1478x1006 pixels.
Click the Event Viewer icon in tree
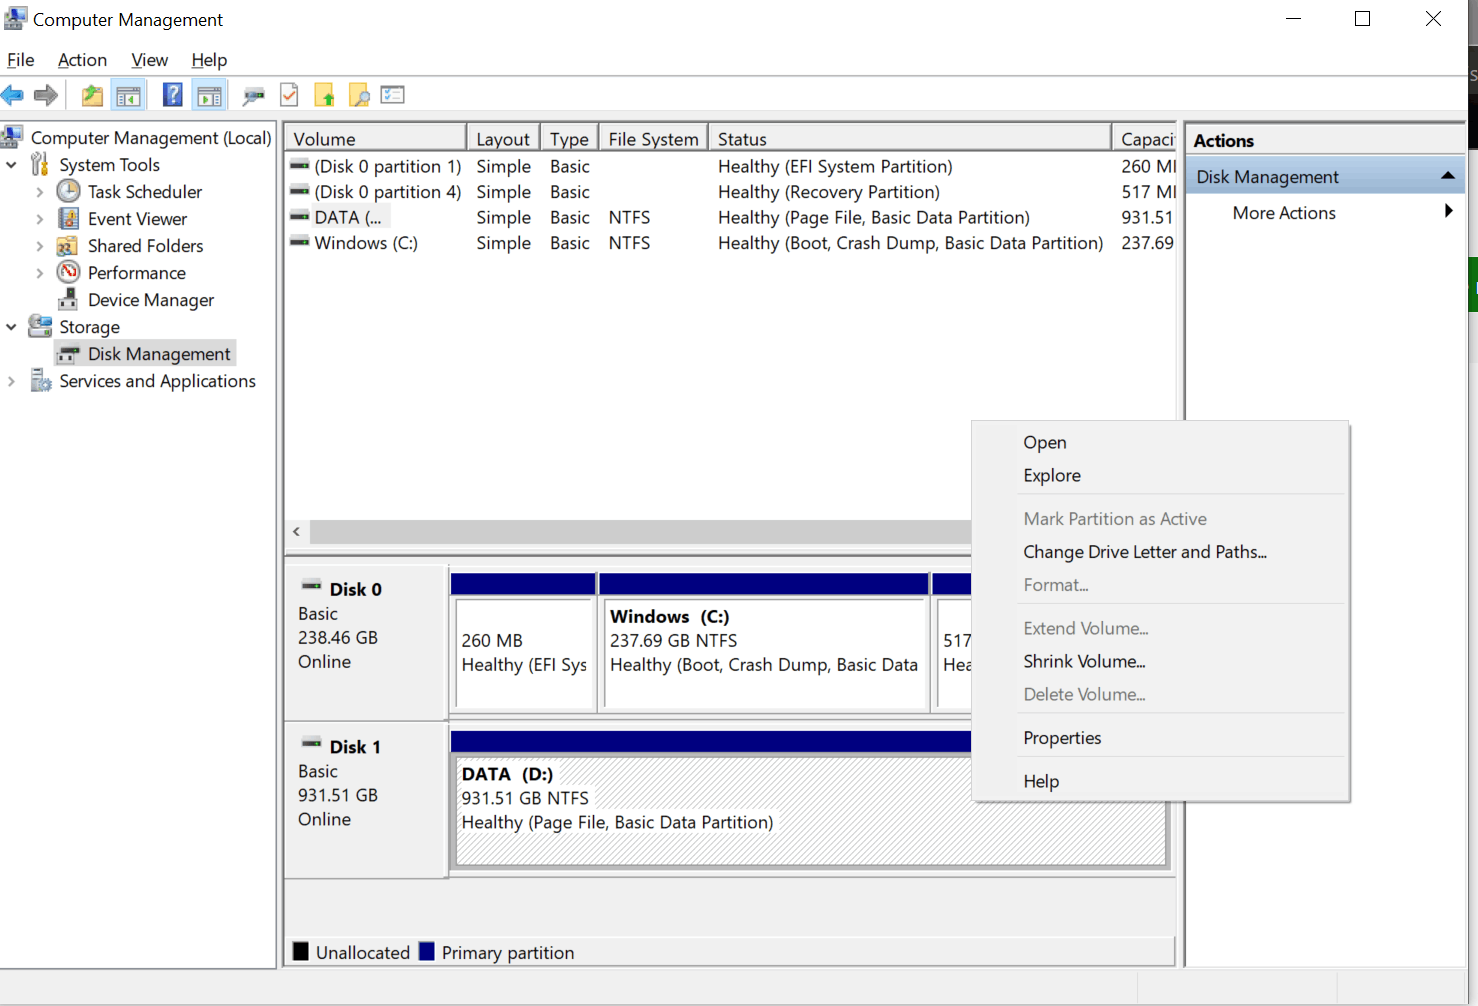[x=68, y=218]
